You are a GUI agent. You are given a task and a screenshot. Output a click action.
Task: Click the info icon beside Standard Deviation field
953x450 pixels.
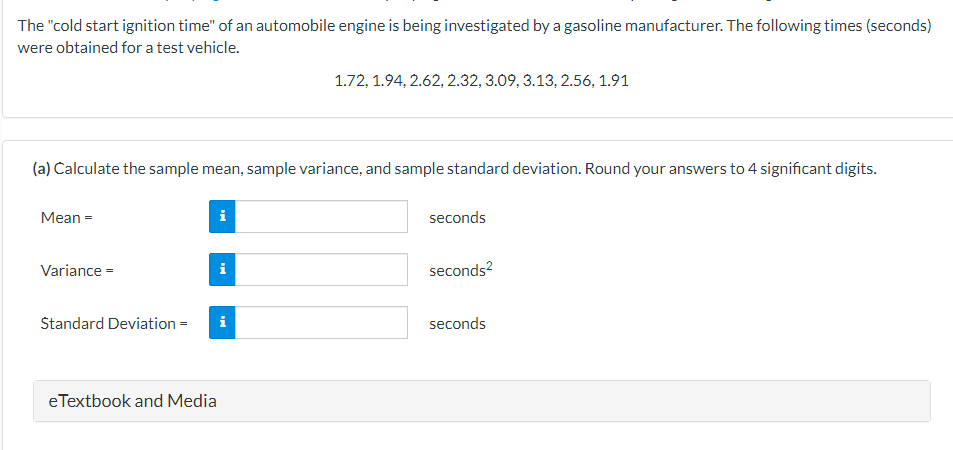click(222, 323)
